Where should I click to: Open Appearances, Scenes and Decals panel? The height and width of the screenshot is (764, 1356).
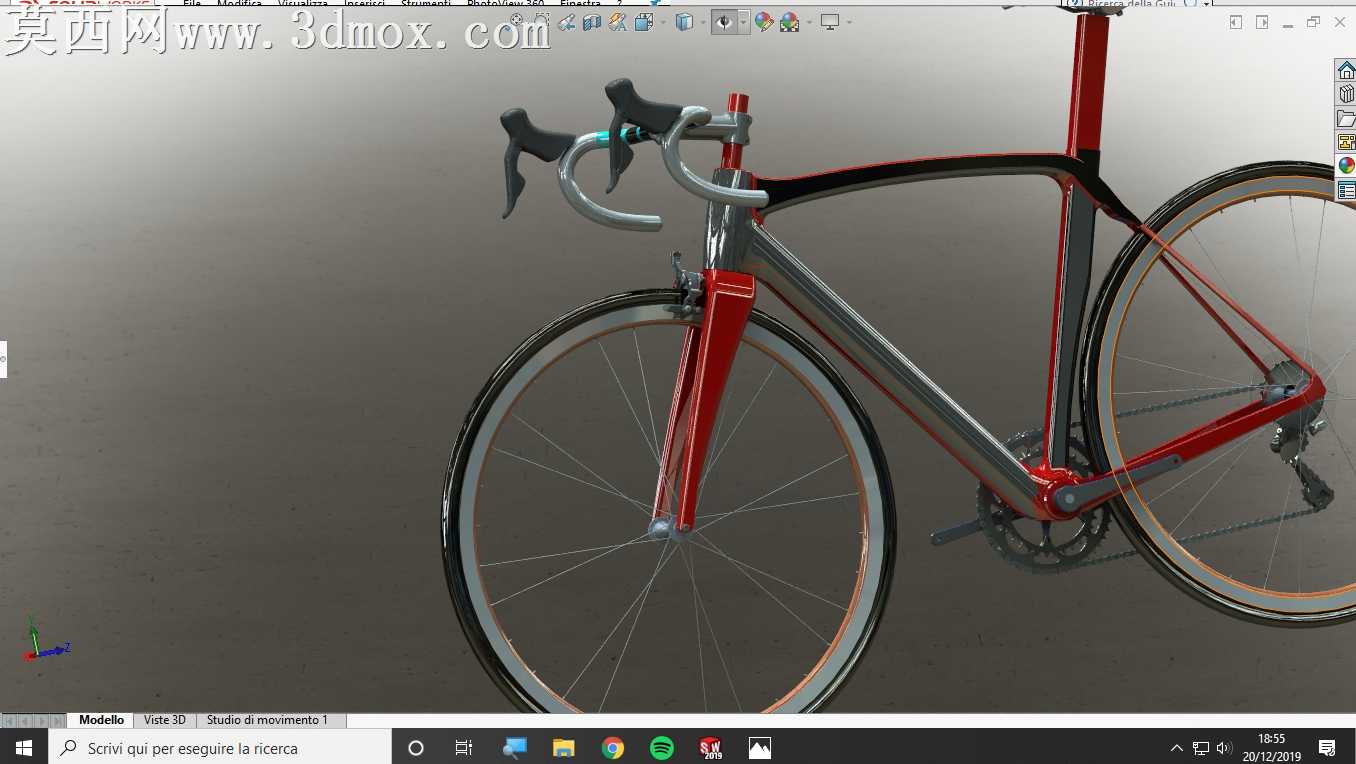(x=1346, y=166)
